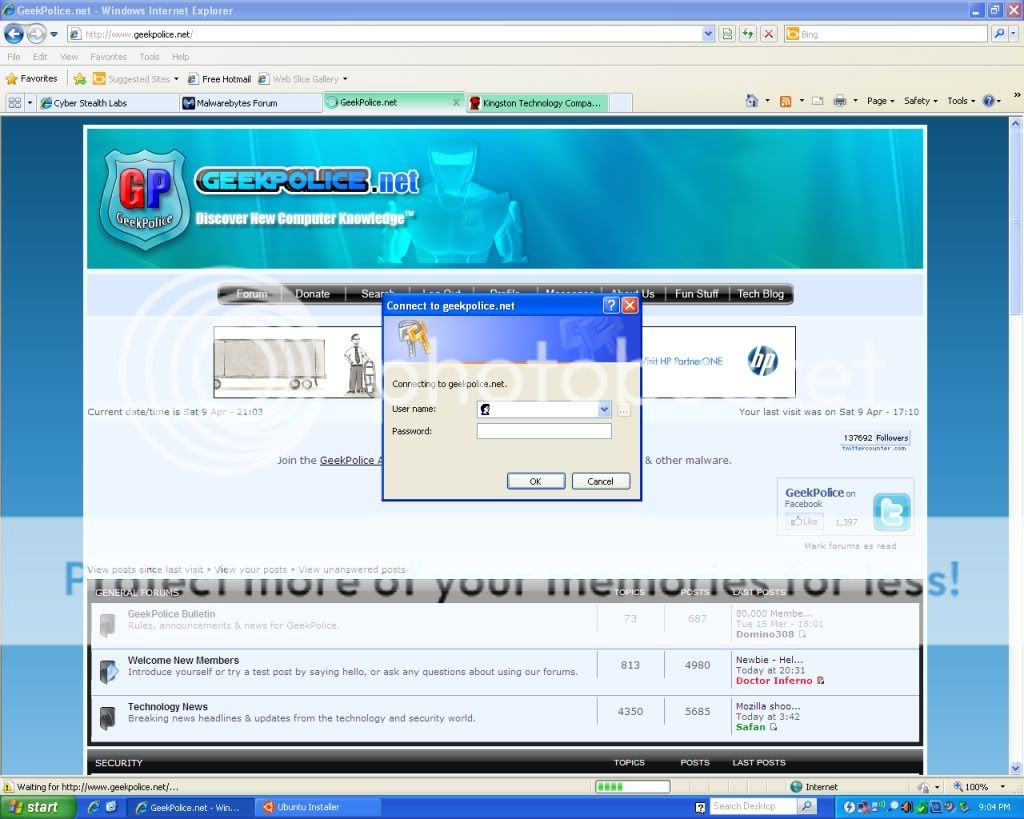Switch to the Cyber Stealth Labs tab
Viewport: 1024px width, 819px height.
pyautogui.click(x=107, y=103)
